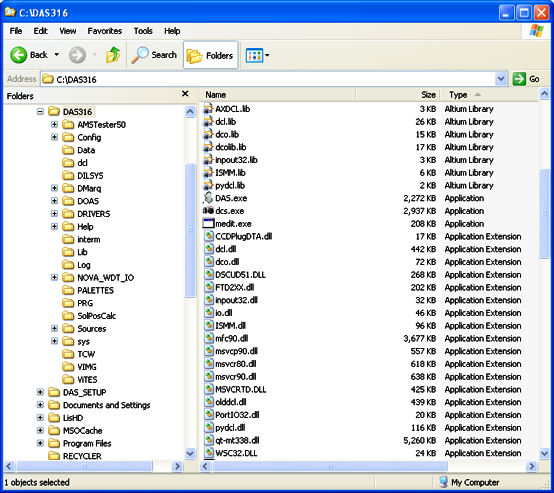
Task: Click the Back arrow icon
Action: coord(18,55)
